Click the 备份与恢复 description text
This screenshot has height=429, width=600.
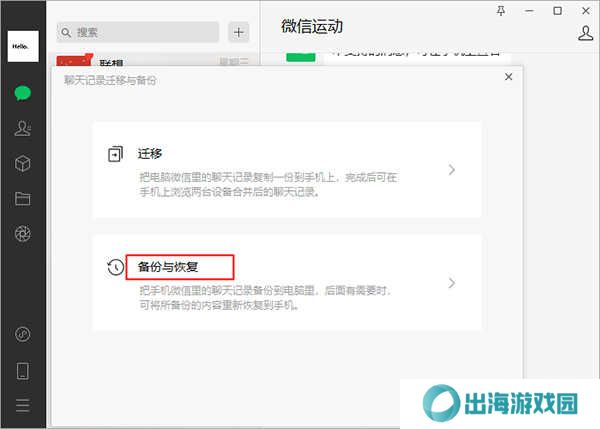point(264,298)
